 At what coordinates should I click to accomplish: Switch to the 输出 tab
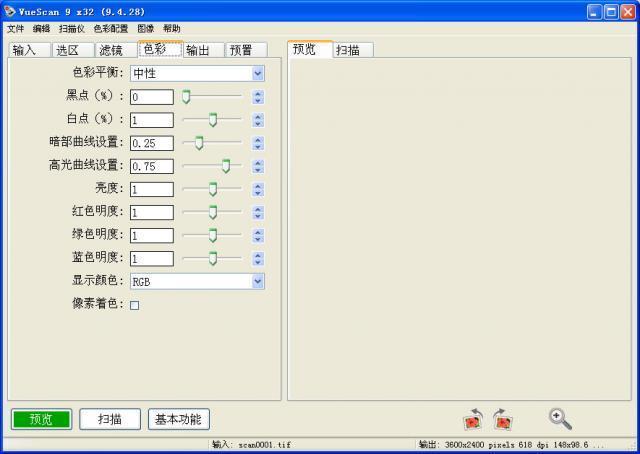(x=197, y=50)
